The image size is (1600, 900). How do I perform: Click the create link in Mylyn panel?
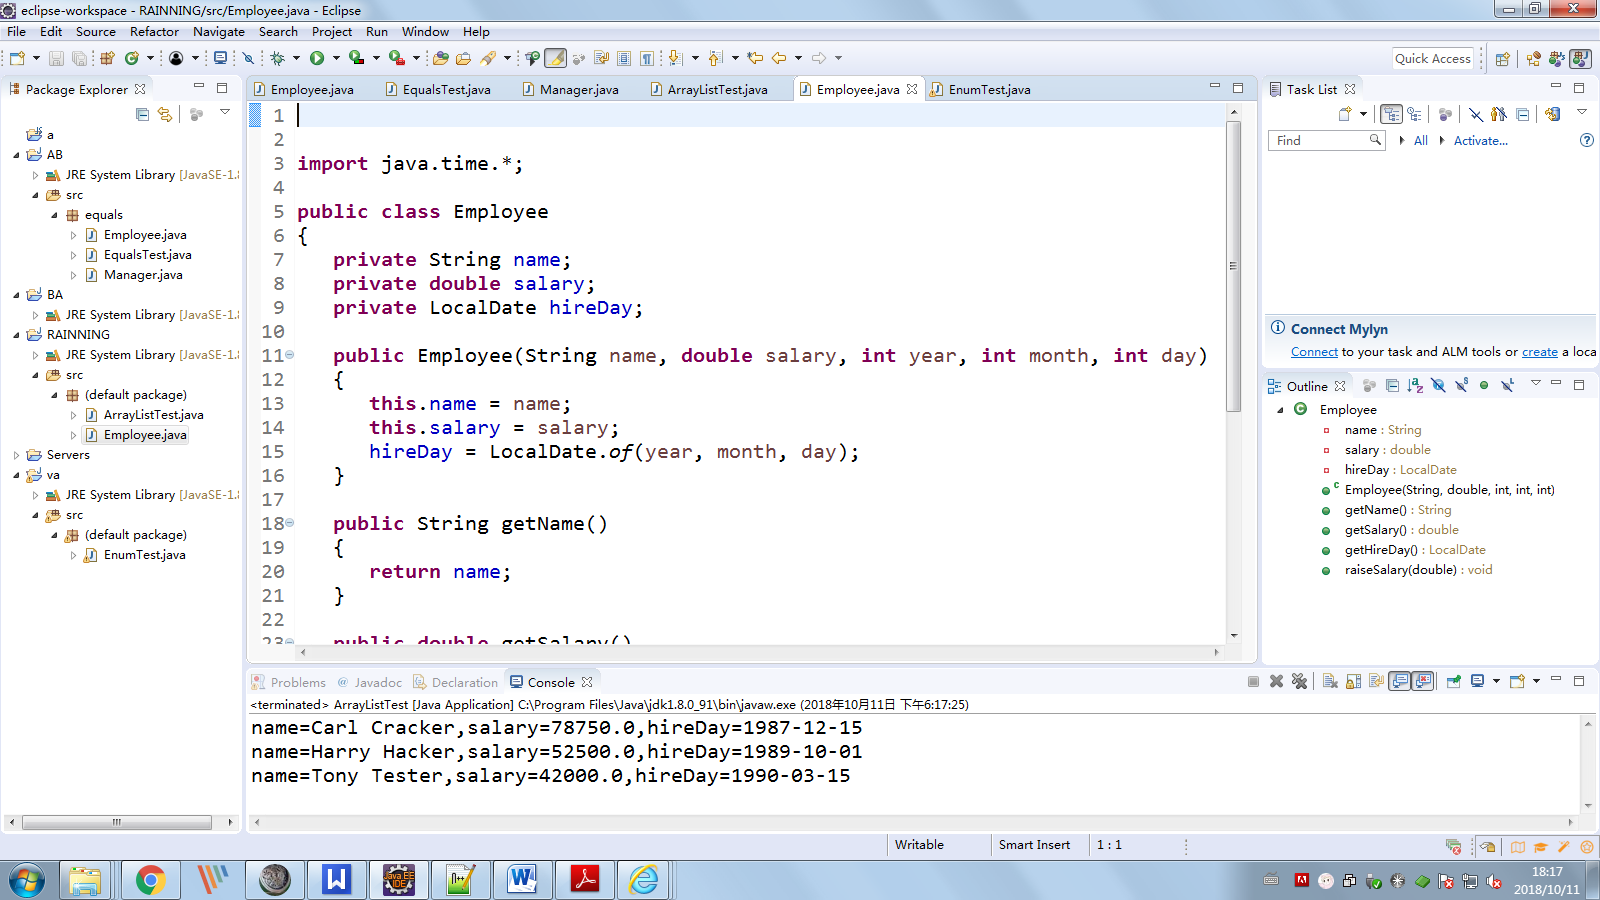point(1540,352)
